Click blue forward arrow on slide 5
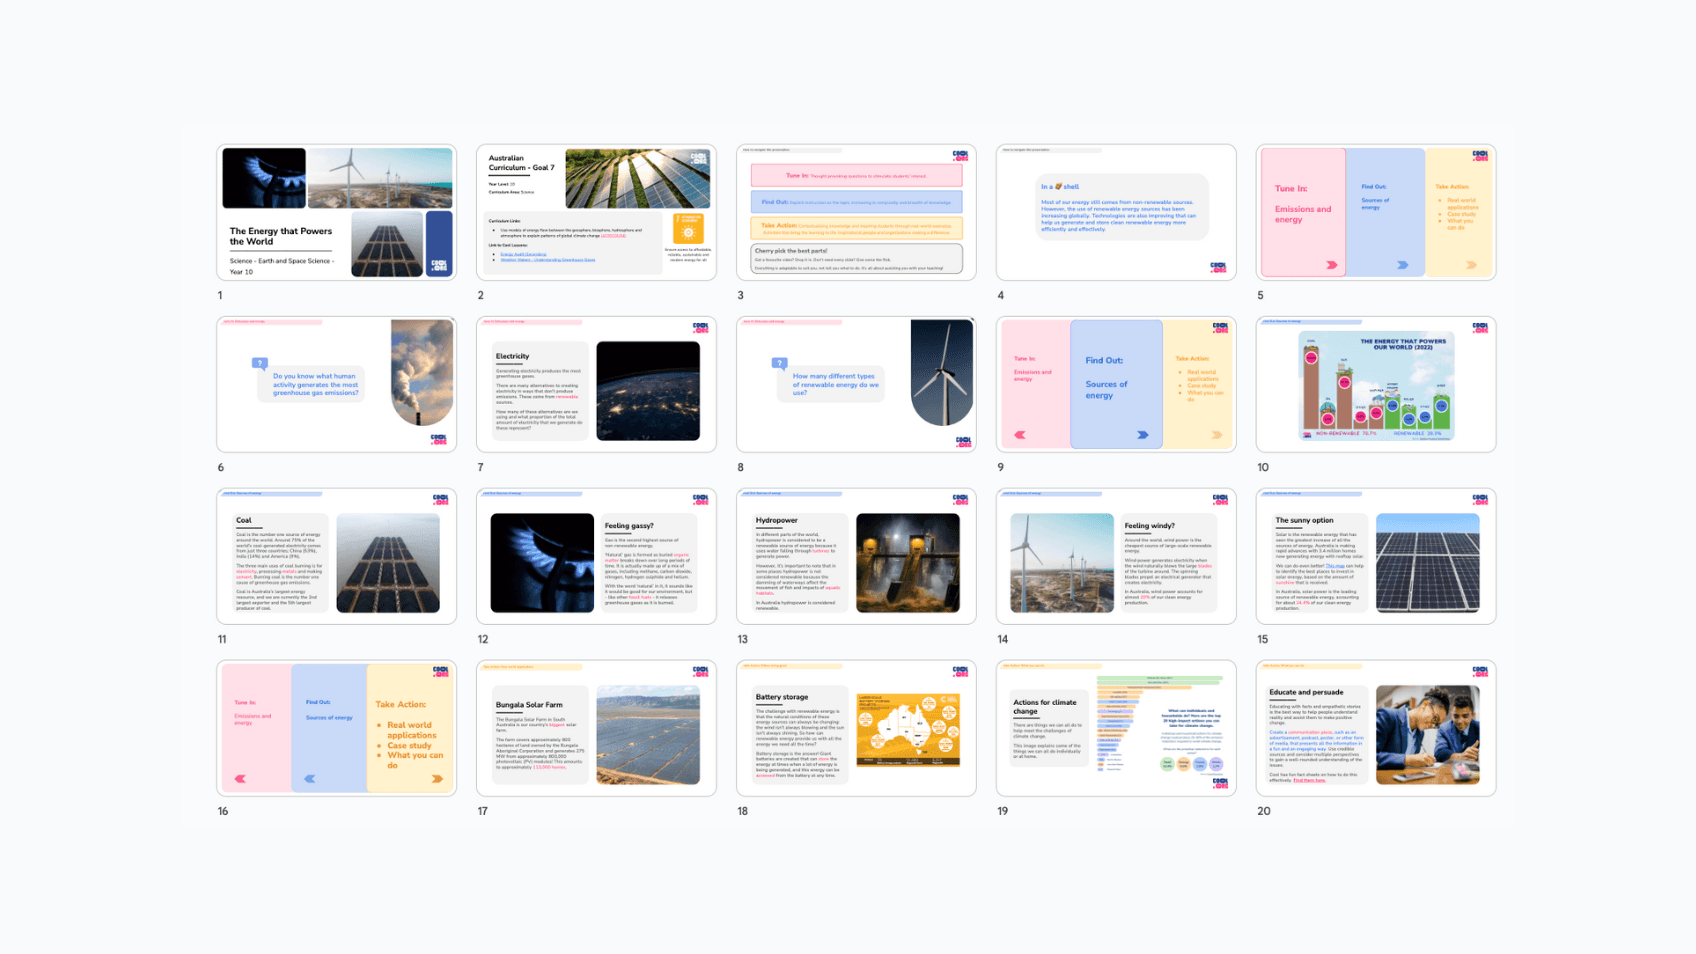This screenshot has width=1696, height=954. coord(1403,265)
